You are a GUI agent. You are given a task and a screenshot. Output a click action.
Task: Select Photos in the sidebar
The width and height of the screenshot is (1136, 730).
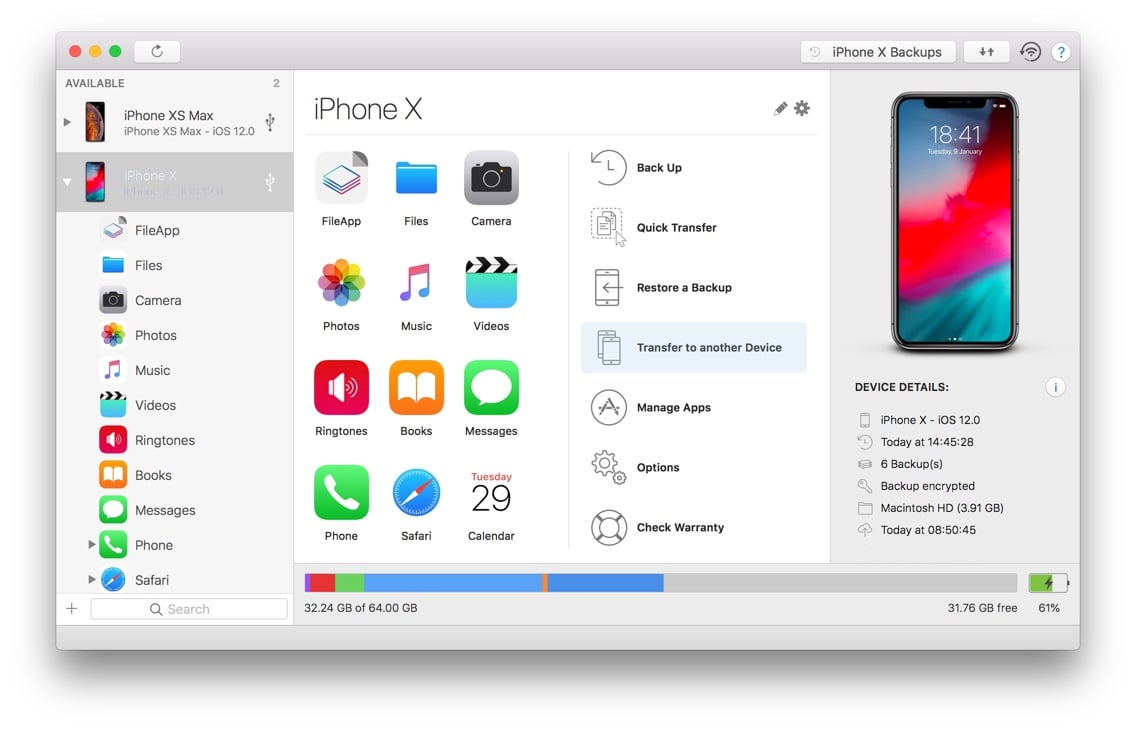coord(175,335)
